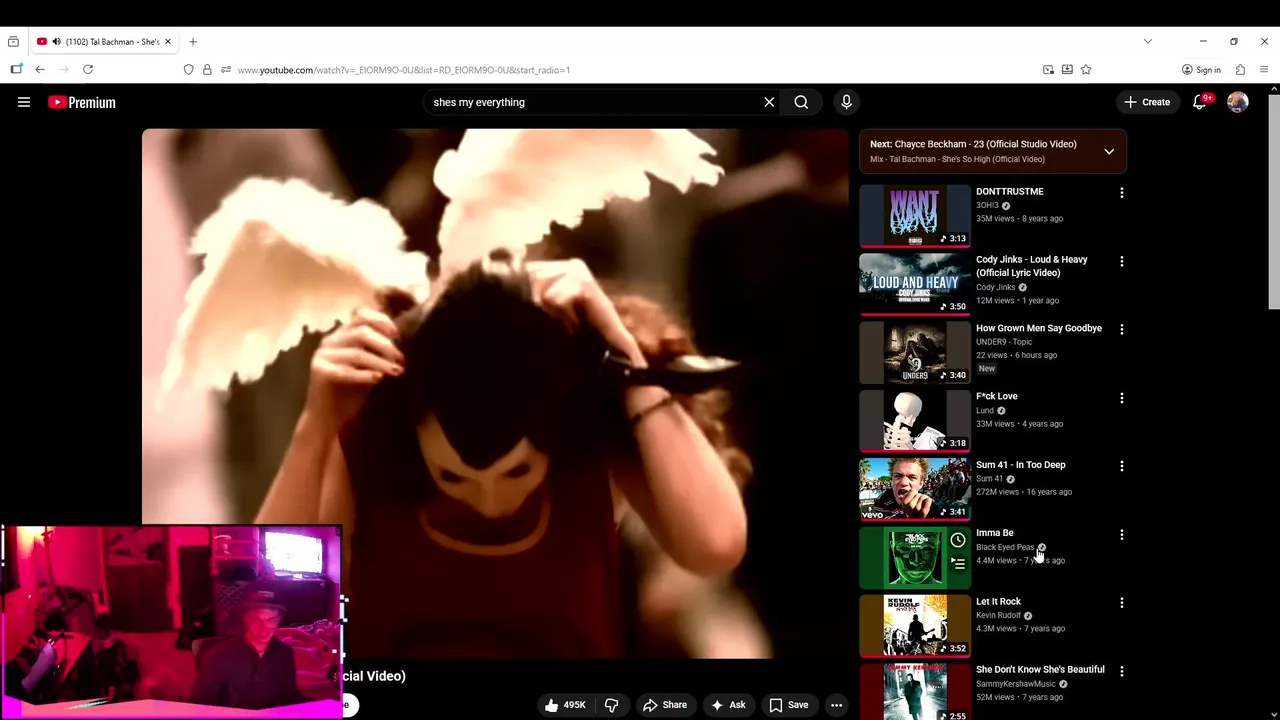Open the Create menu

1147,102
